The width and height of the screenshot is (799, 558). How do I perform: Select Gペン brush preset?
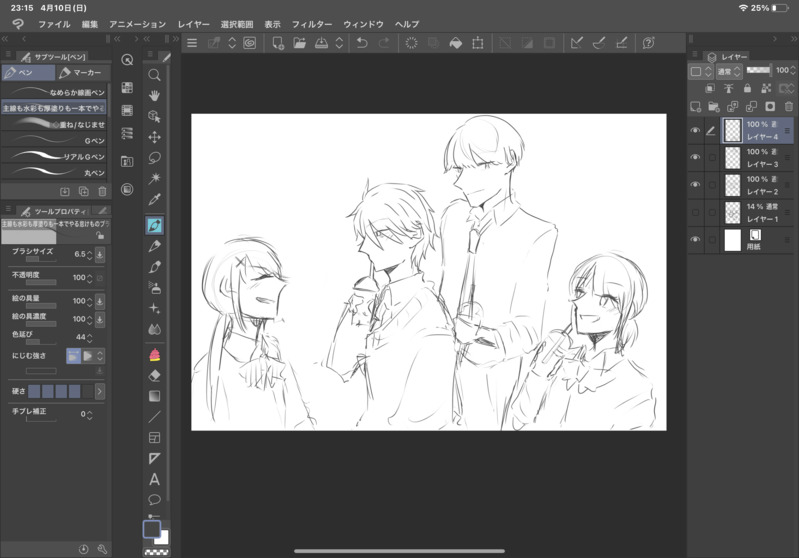tap(54, 140)
